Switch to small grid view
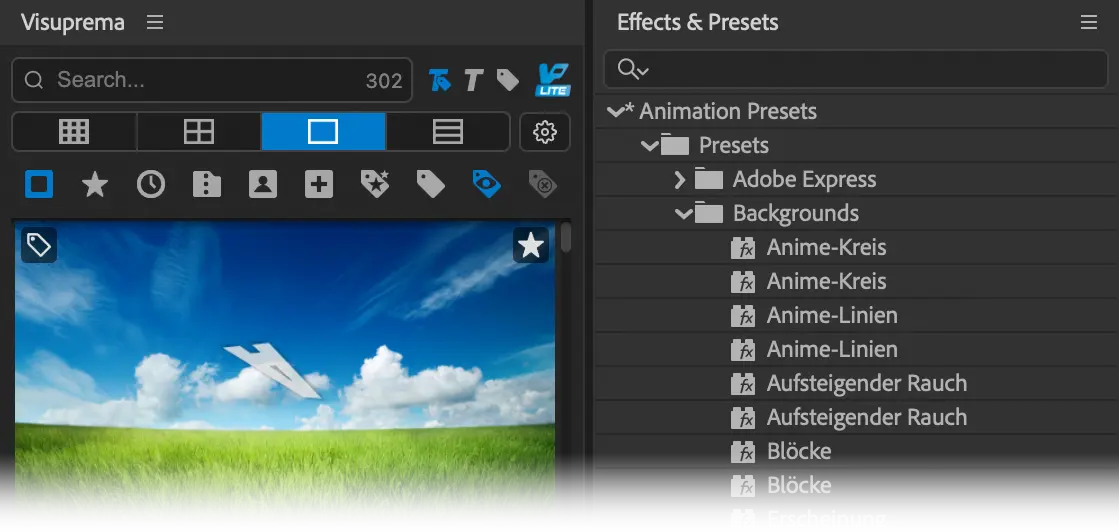 pyautogui.click(x=74, y=131)
